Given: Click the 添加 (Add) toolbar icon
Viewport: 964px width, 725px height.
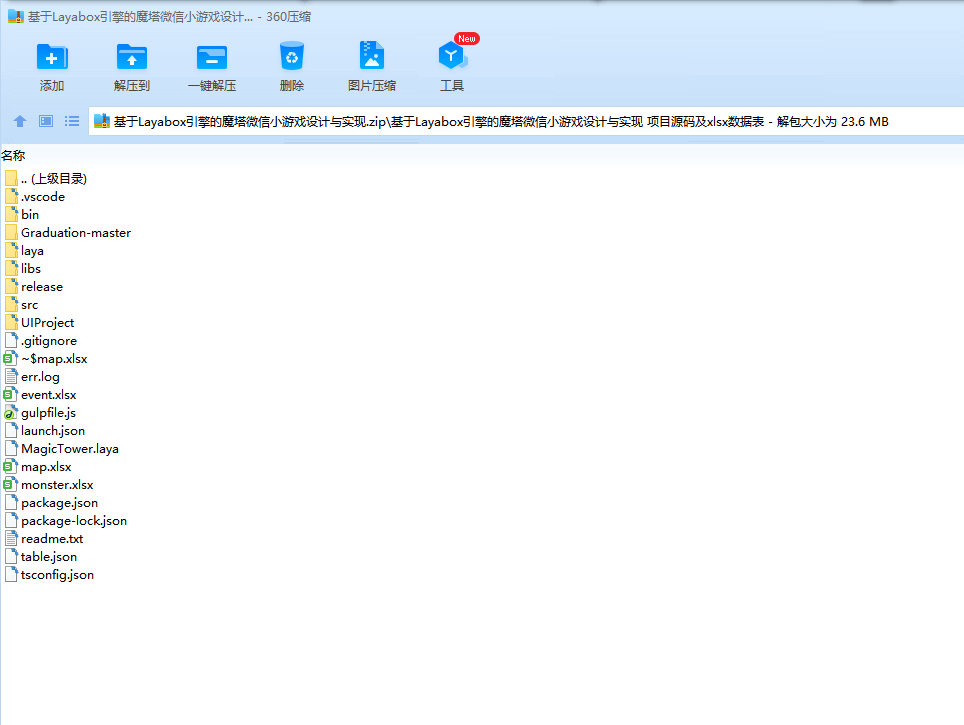Looking at the screenshot, I should (52, 57).
